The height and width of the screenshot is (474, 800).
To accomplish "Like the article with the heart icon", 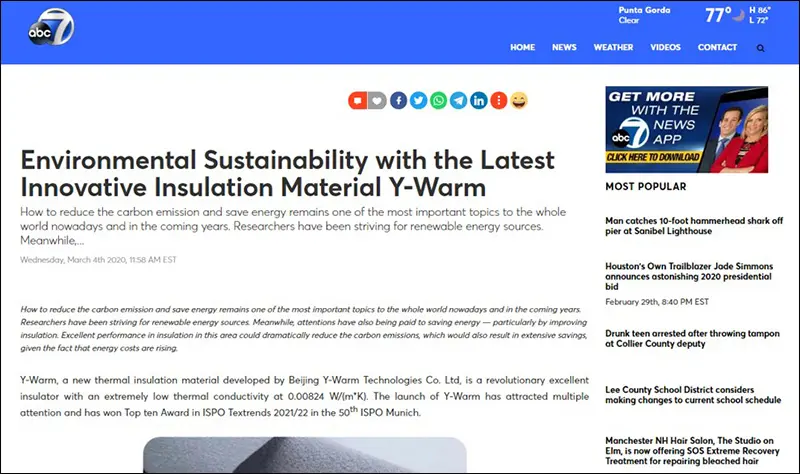I will 376,100.
